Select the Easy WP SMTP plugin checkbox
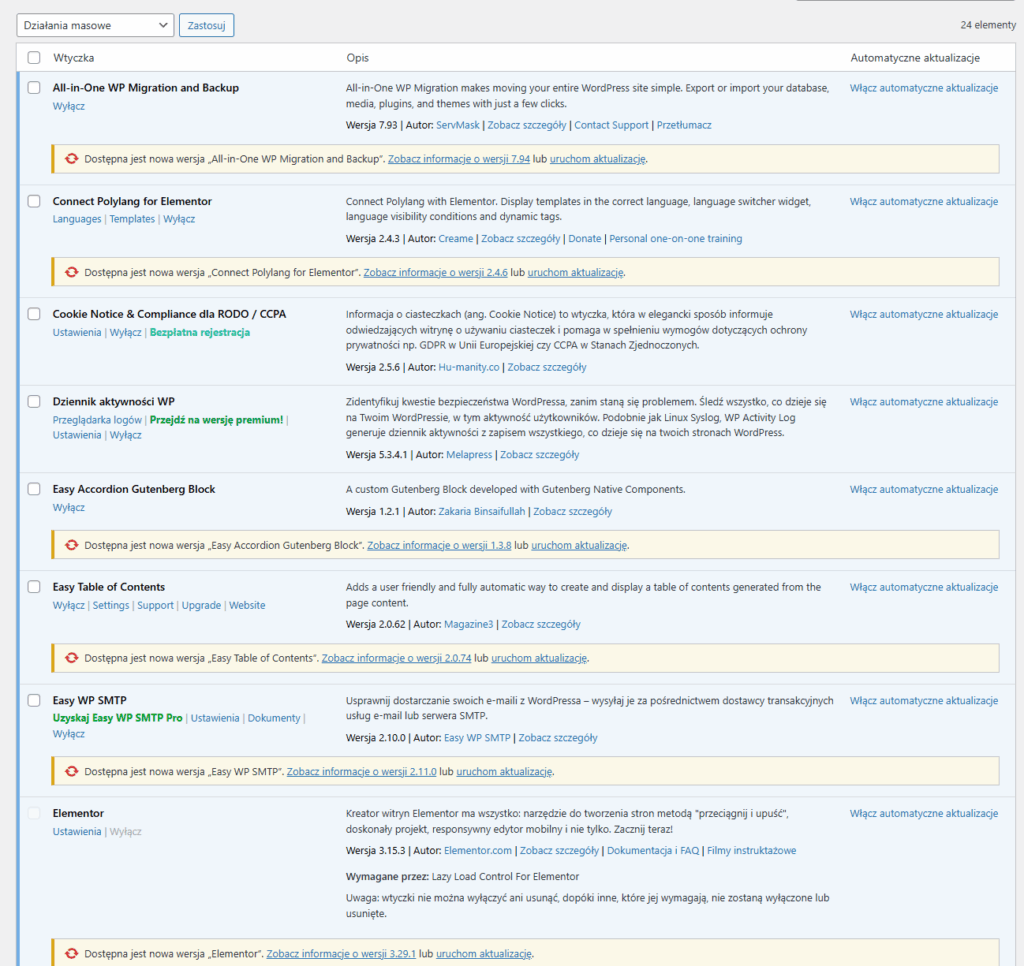Viewport: 1024px width, 966px height. (34, 701)
